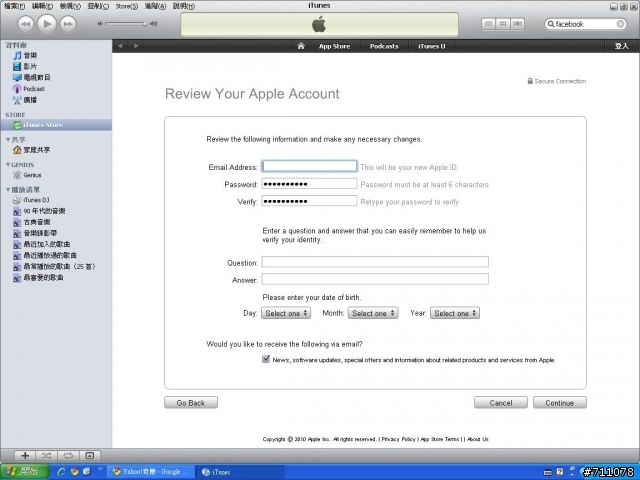Click the Verify password field
640x480 pixels.
click(309, 201)
